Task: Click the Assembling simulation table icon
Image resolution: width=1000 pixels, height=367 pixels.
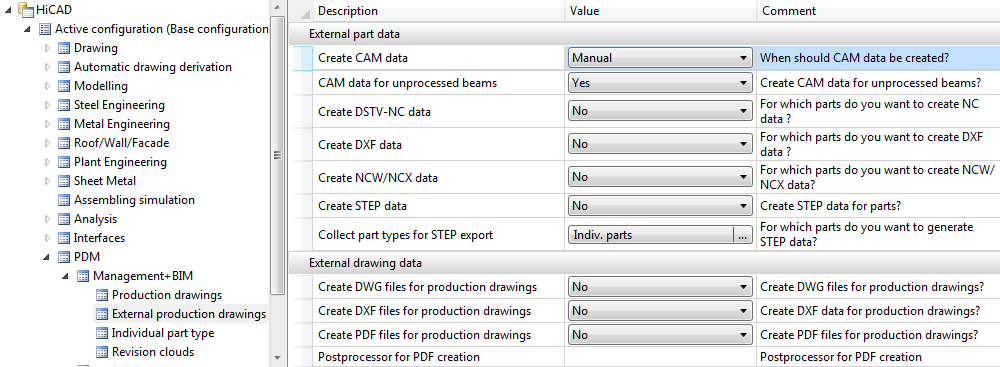Action: [64, 200]
